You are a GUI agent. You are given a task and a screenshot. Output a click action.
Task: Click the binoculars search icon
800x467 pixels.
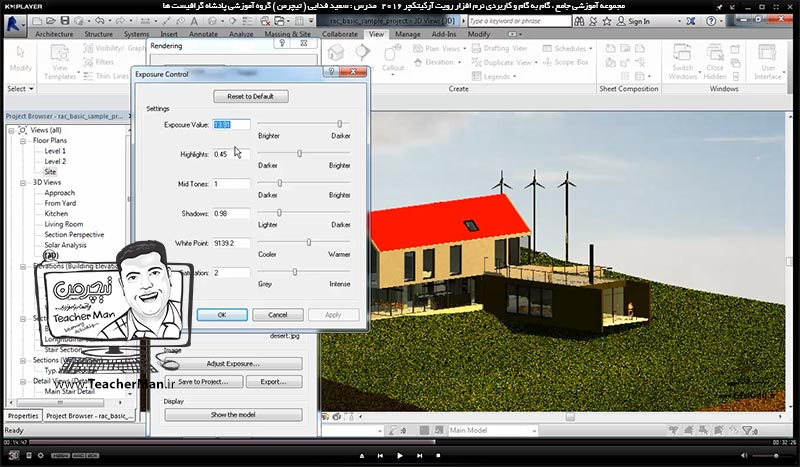pyautogui.click(x=579, y=21)
